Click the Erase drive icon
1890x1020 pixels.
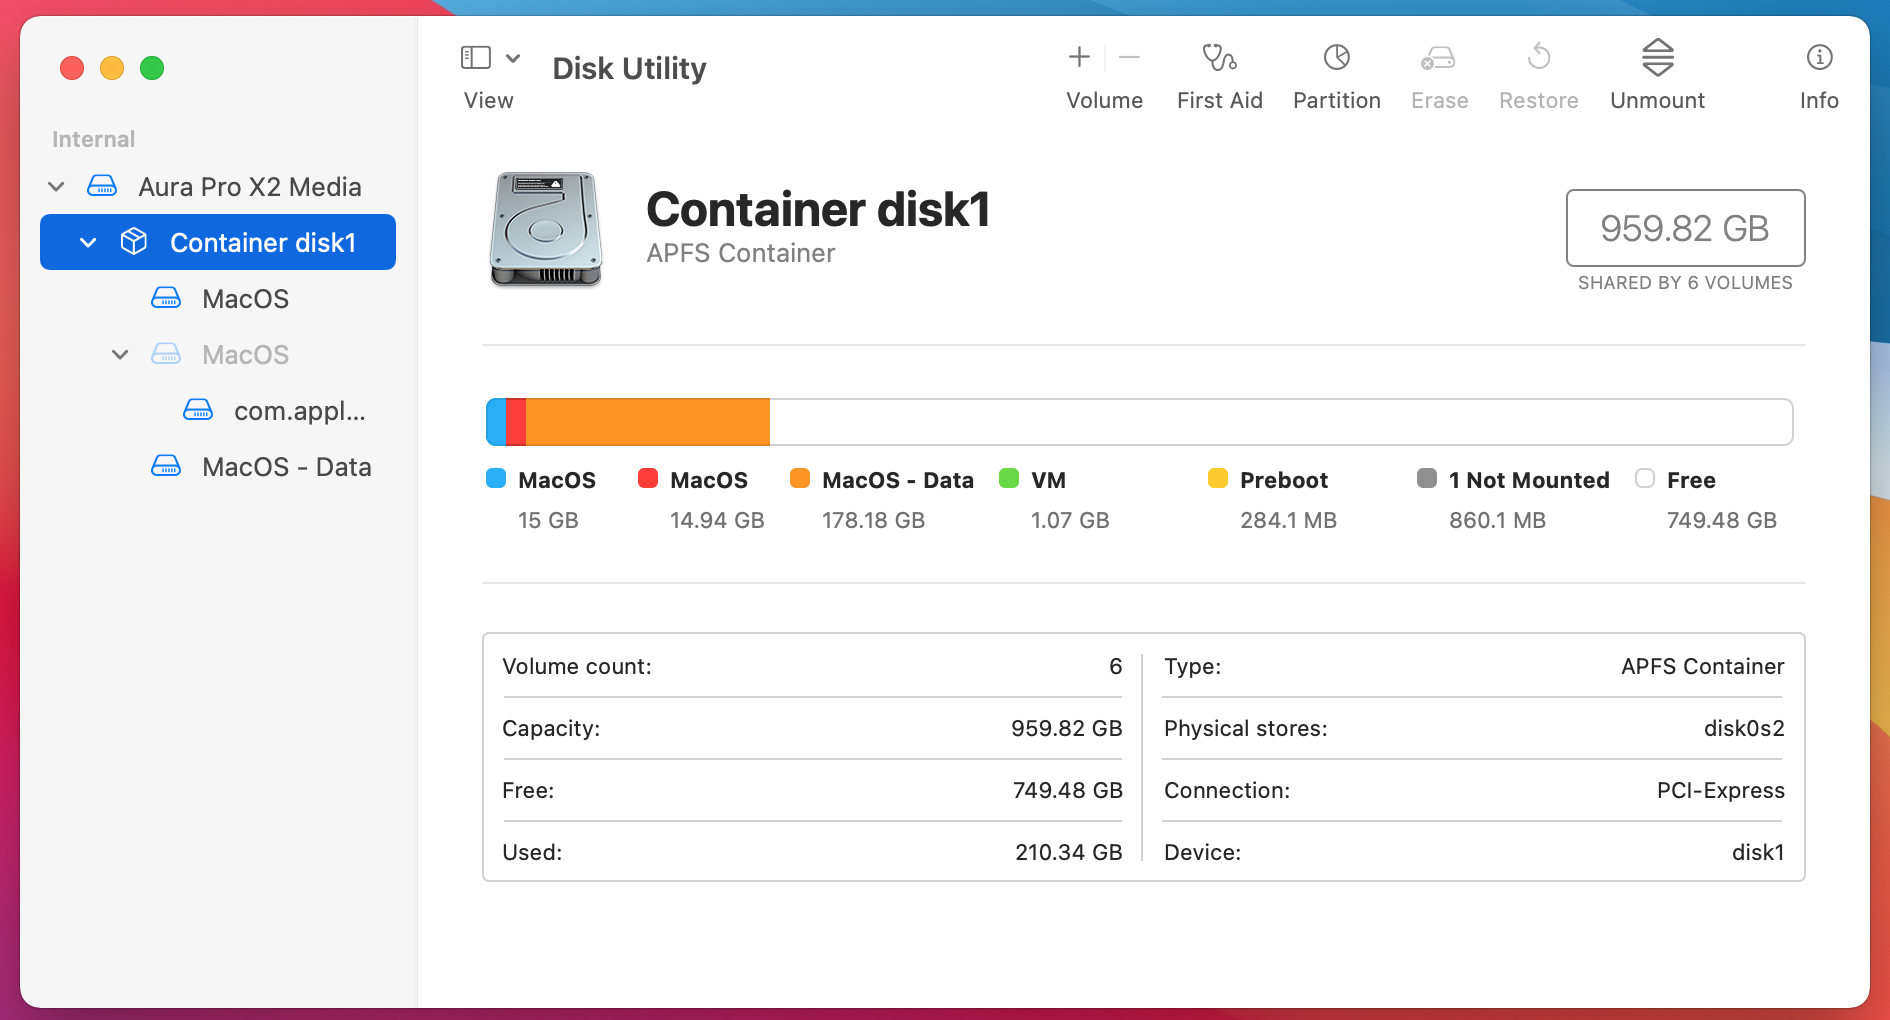tap(1438, 59)
